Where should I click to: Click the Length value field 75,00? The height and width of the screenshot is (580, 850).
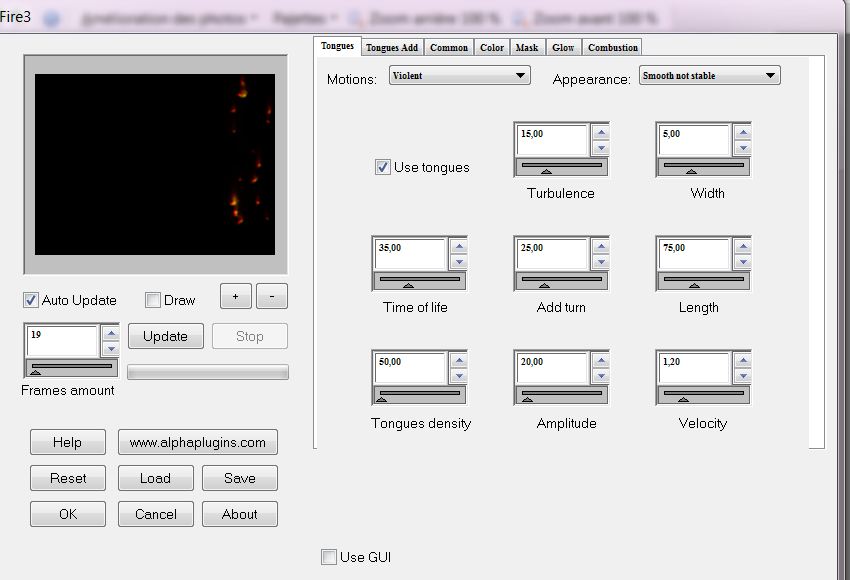(694, 254)
